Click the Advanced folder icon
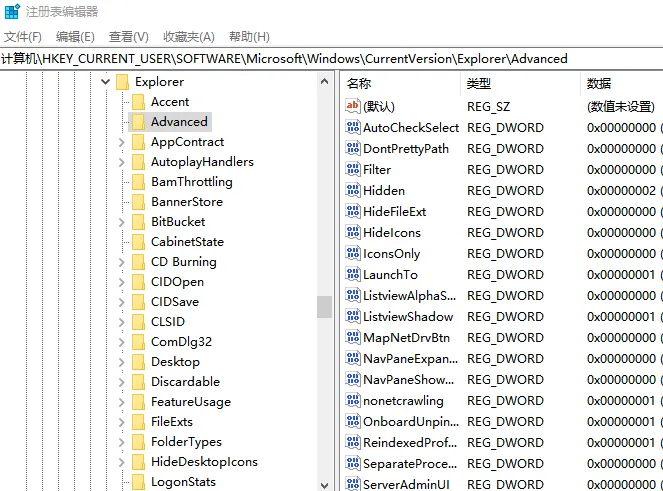The width and height of the screenshot is (663, 491). click(138, 122)
